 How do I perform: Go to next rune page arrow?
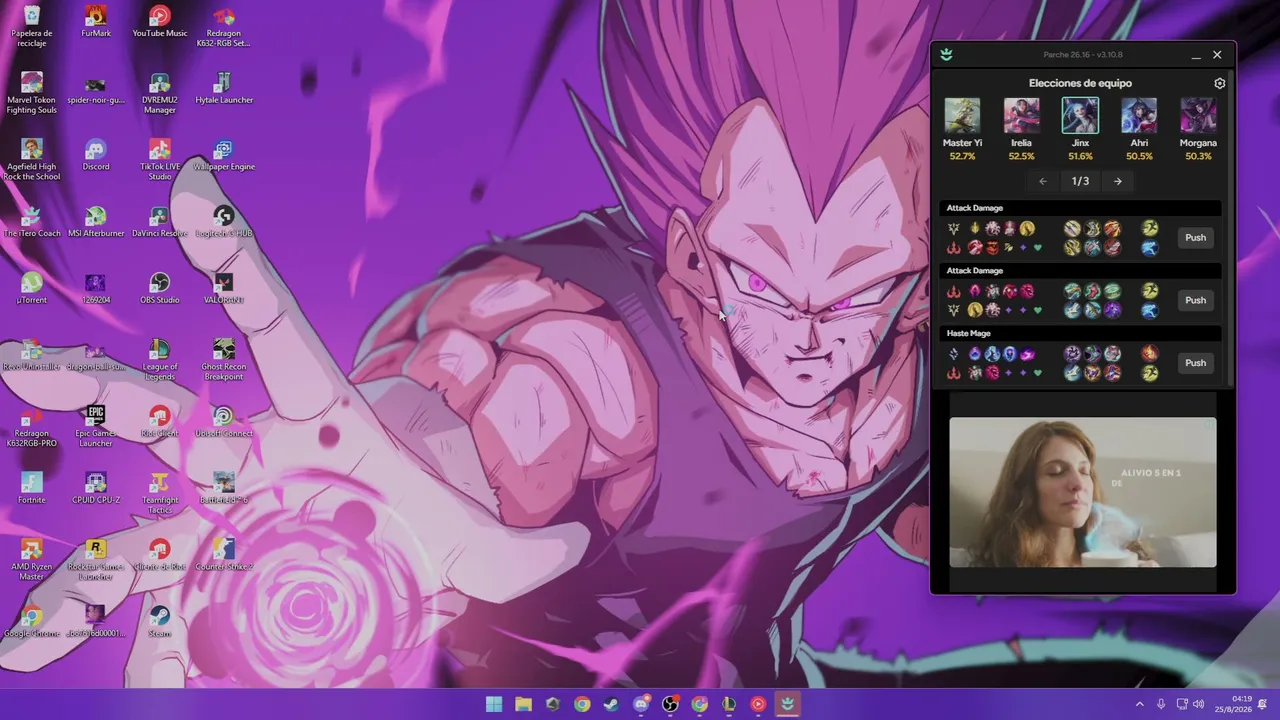pyautogui.click(x=1118, y=181)
